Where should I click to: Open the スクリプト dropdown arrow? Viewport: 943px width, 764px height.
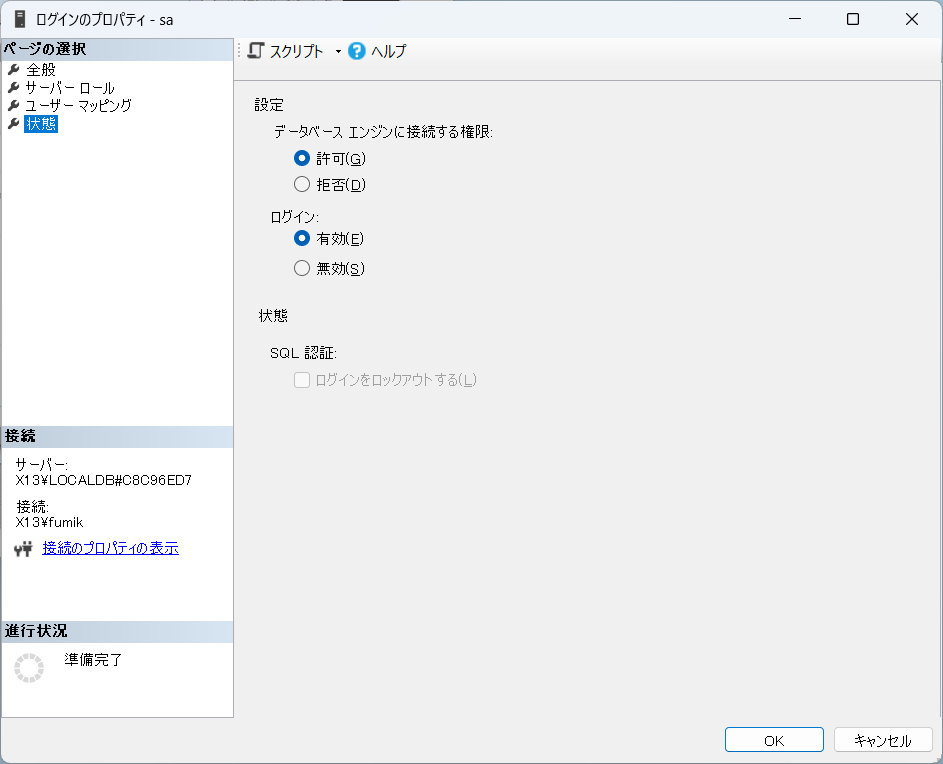[x=338, y=52]
